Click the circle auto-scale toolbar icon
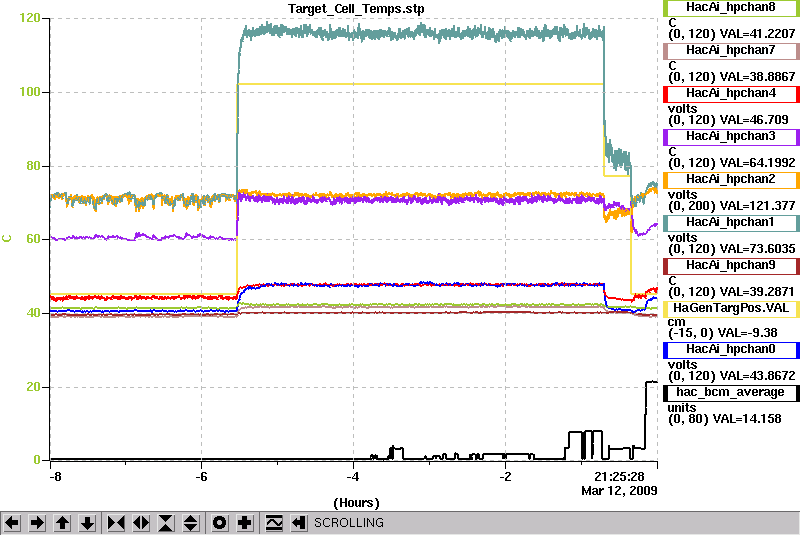This screenshot has width=800, height=535. [x=220, y=523]
